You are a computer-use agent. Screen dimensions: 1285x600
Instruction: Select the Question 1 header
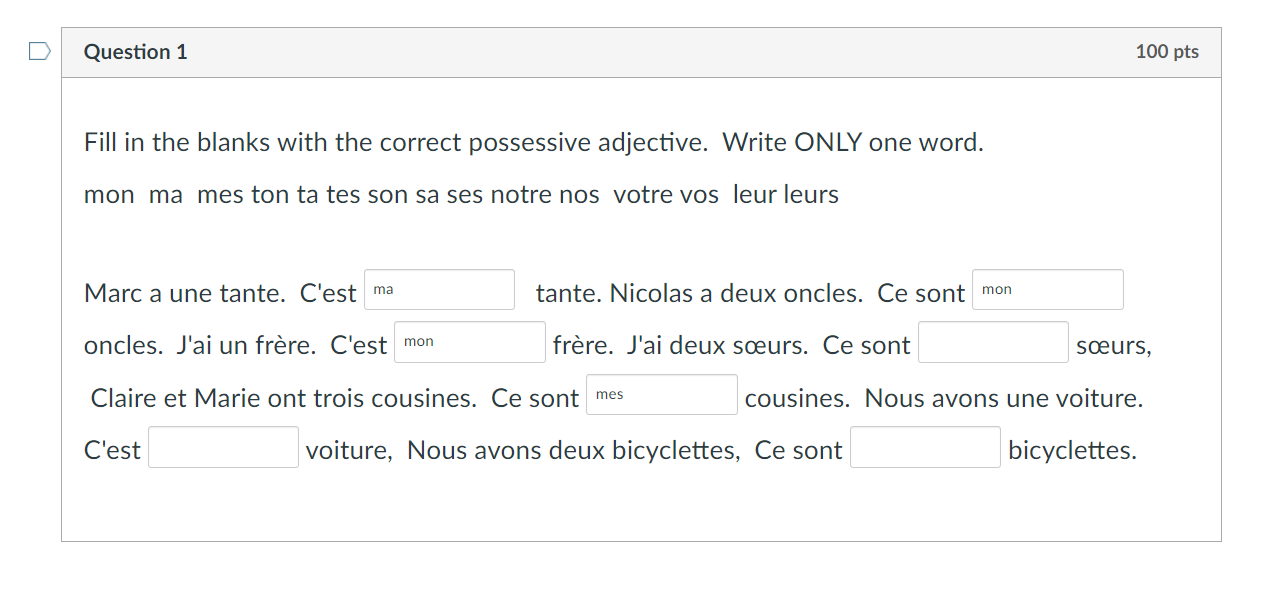[135, 51]
